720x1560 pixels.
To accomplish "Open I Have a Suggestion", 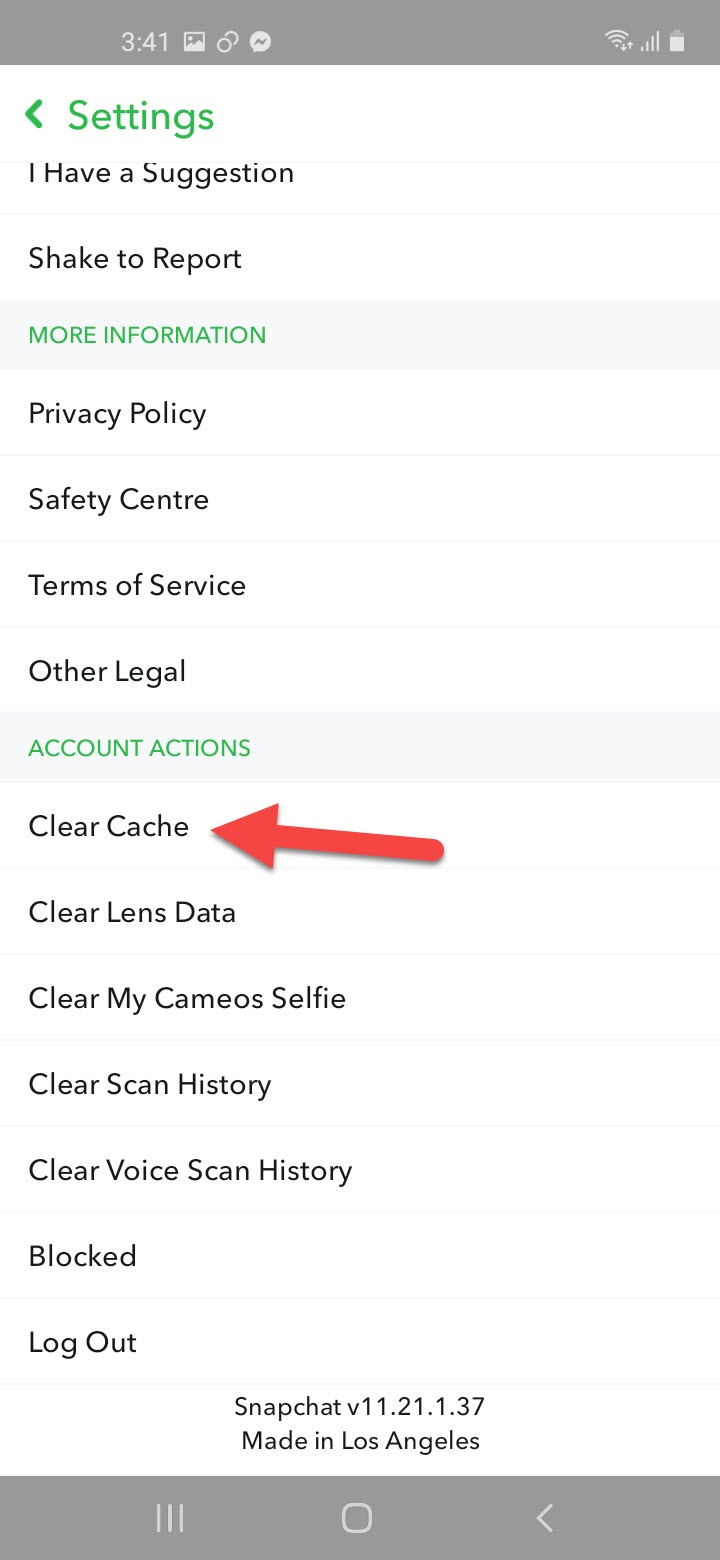I will (x=161, y=174).
